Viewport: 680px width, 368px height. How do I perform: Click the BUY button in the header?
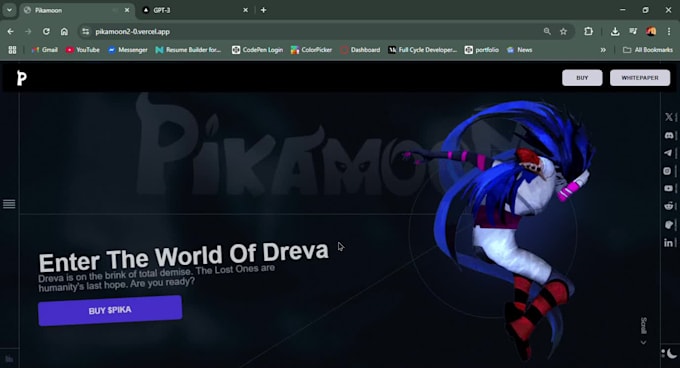[582, 78]
